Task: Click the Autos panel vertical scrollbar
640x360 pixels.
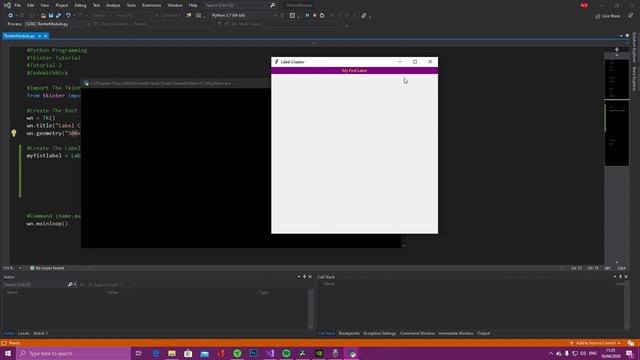Action: [x=311, y=309]
